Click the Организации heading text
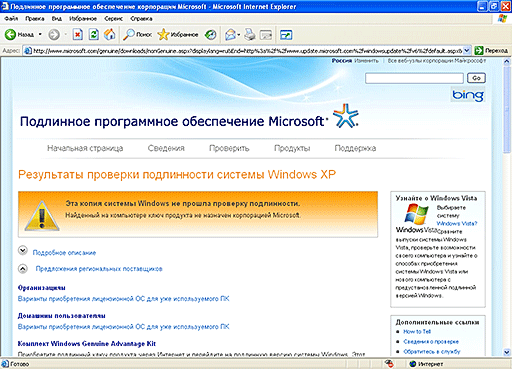Viewport: 512px width, 369px height. coord(42,288)
